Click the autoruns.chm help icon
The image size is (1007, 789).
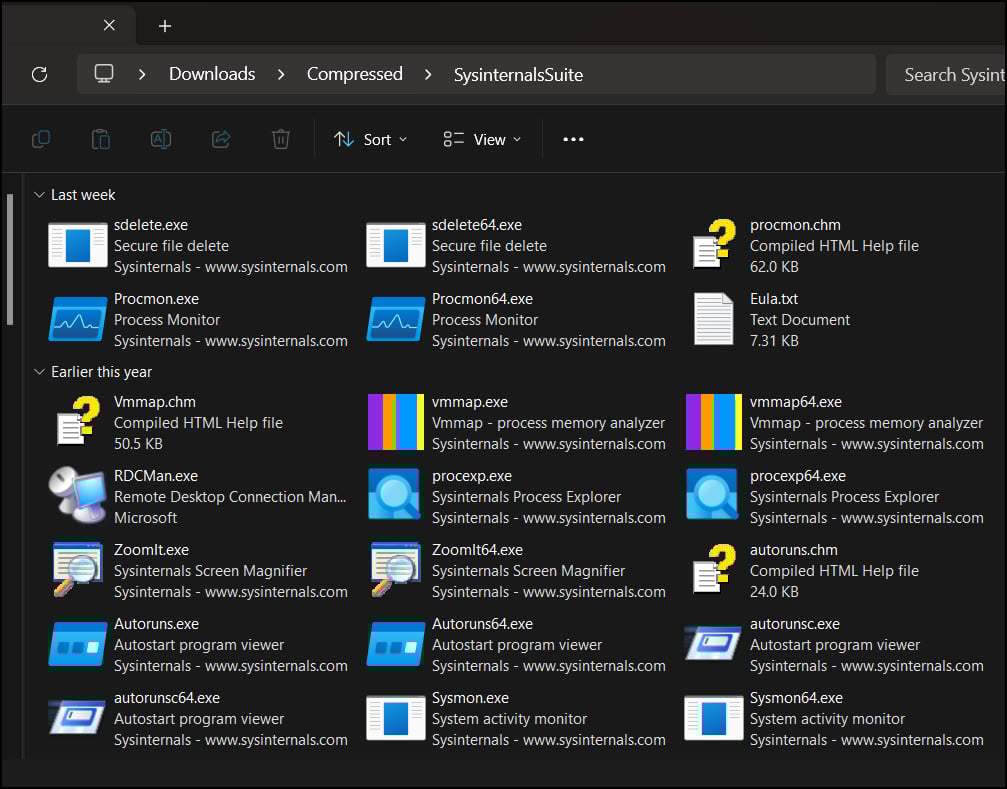[x=714, y=569]
